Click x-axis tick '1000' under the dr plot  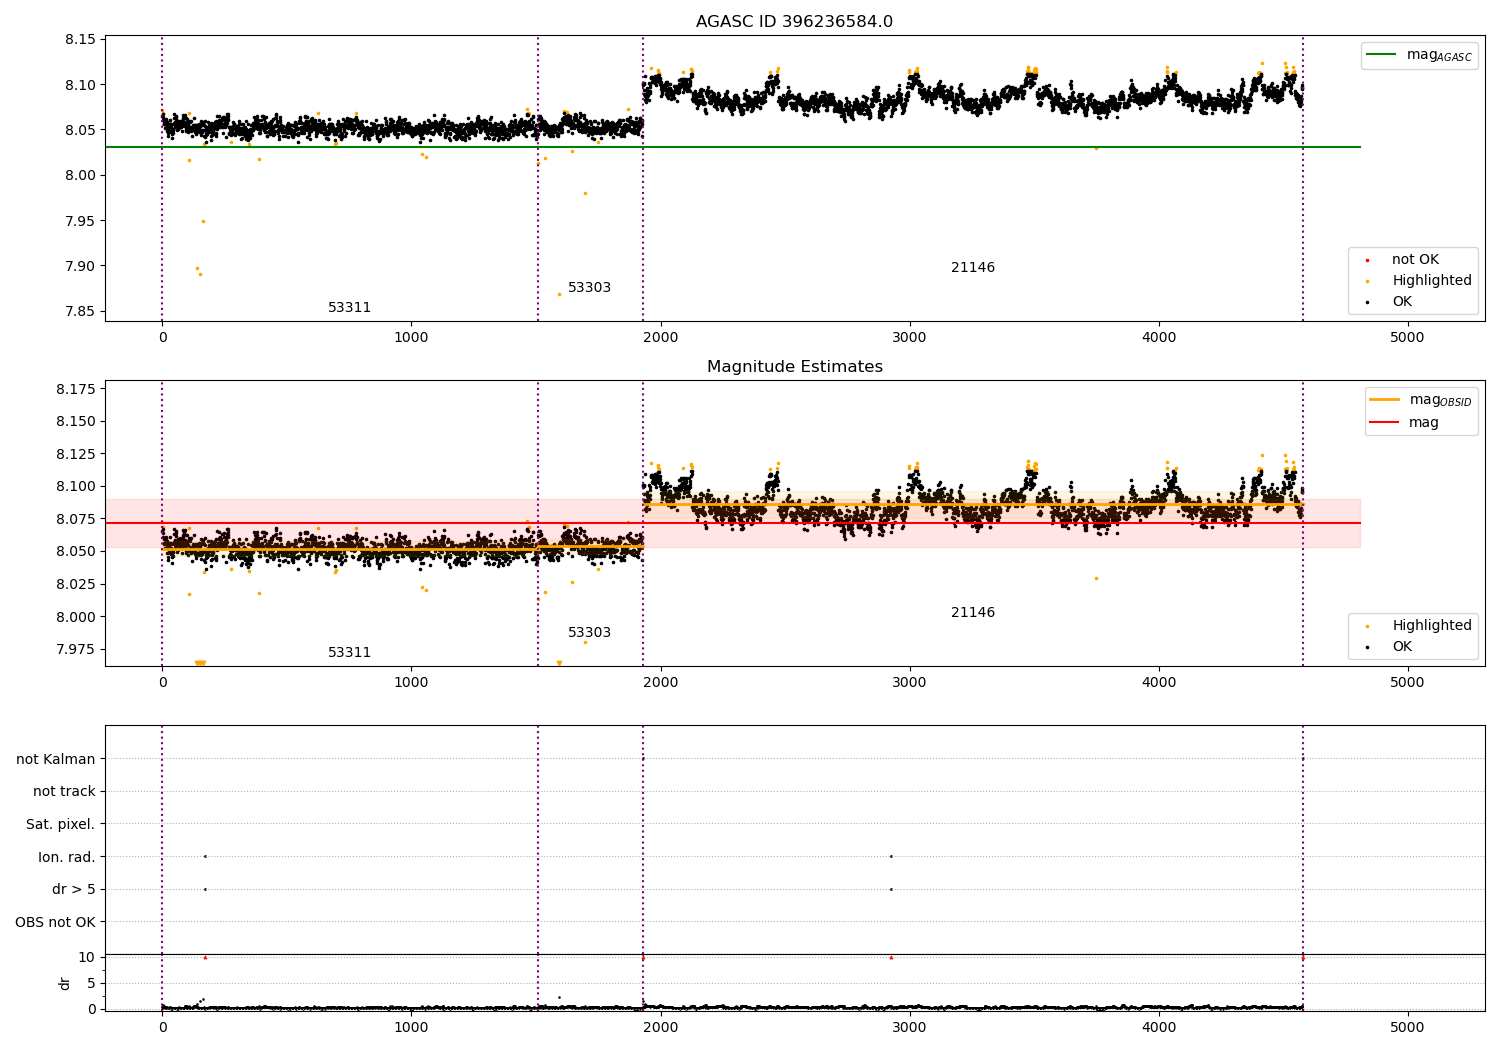[x=411, y=1027]
